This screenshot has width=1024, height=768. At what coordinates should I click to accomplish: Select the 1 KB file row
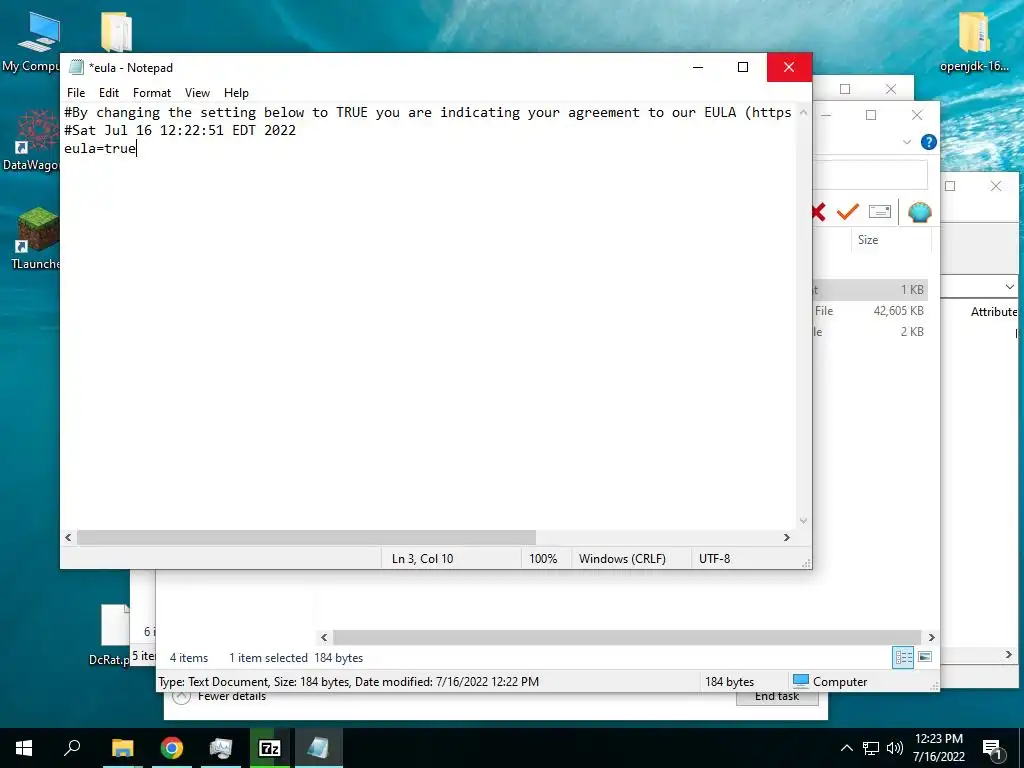[870, 289]
